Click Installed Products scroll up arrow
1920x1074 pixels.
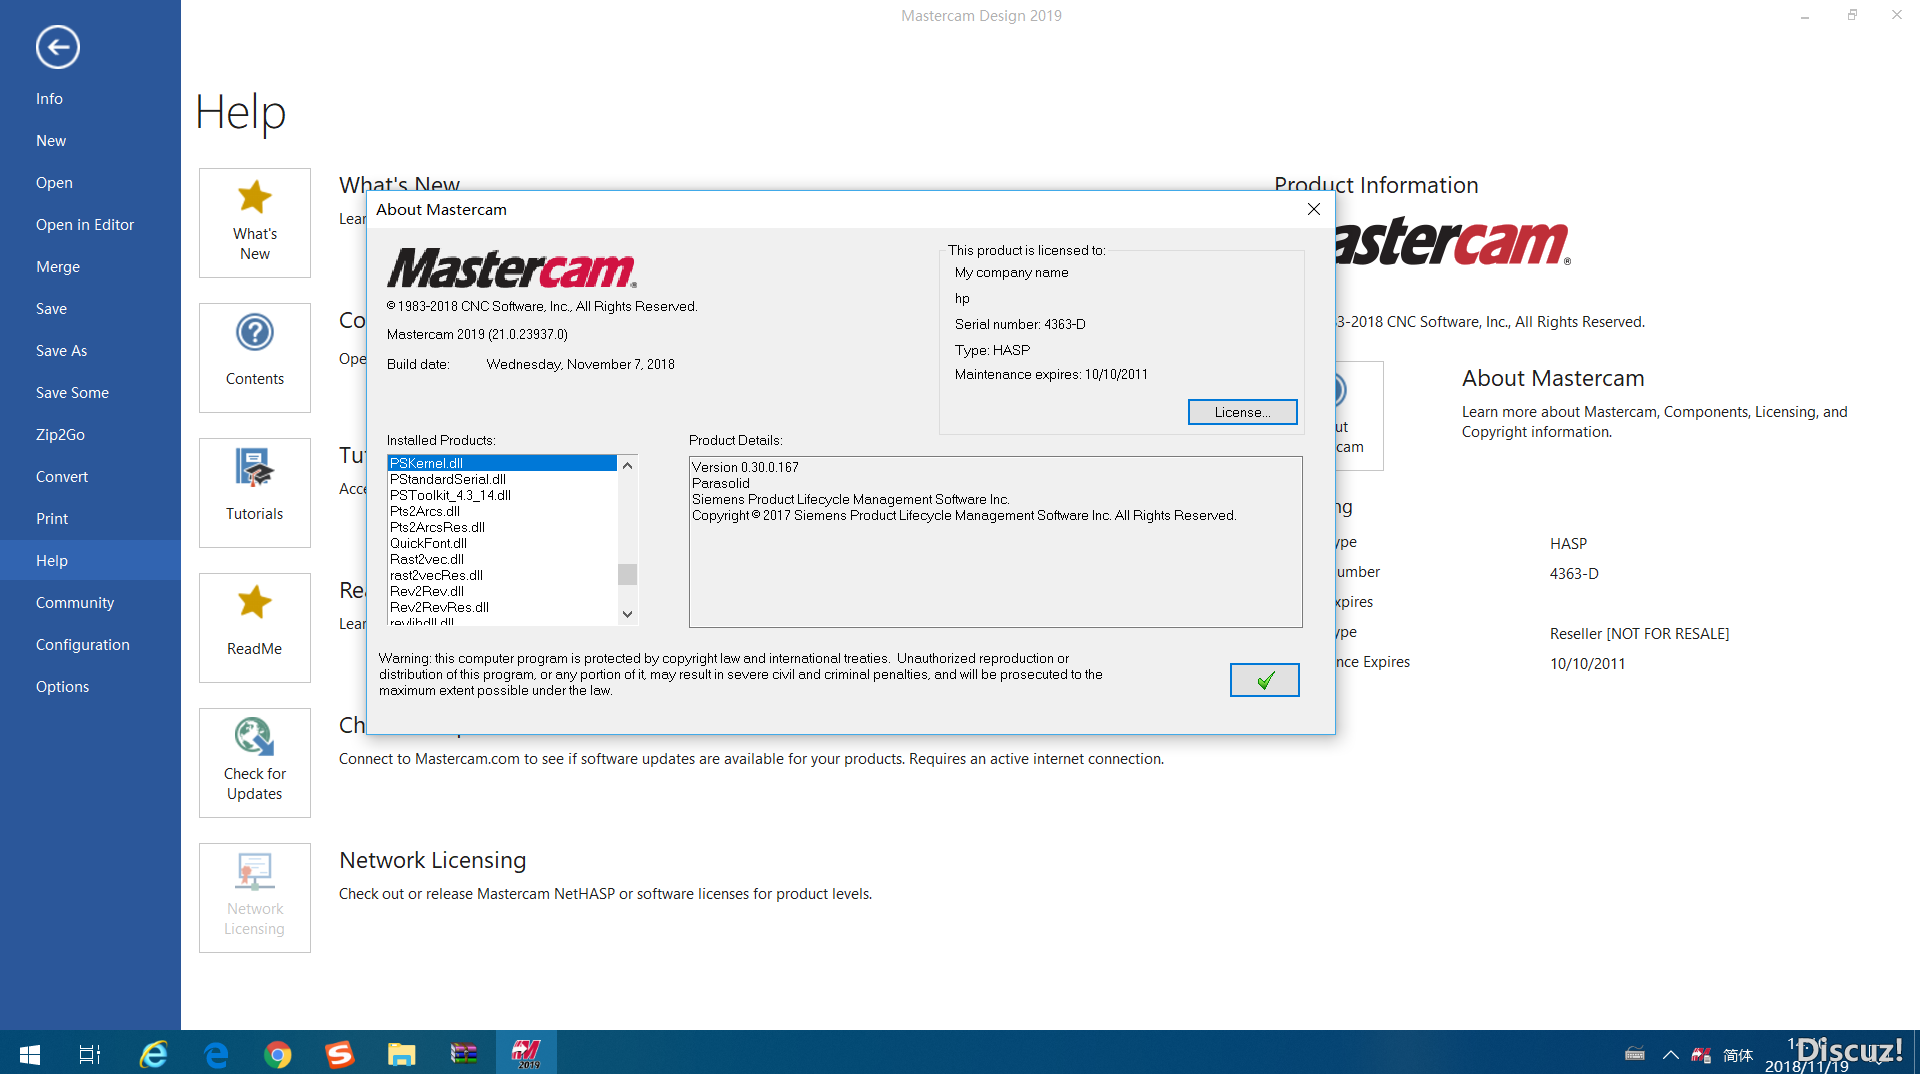pyautogui.click(x=627, y=465)
